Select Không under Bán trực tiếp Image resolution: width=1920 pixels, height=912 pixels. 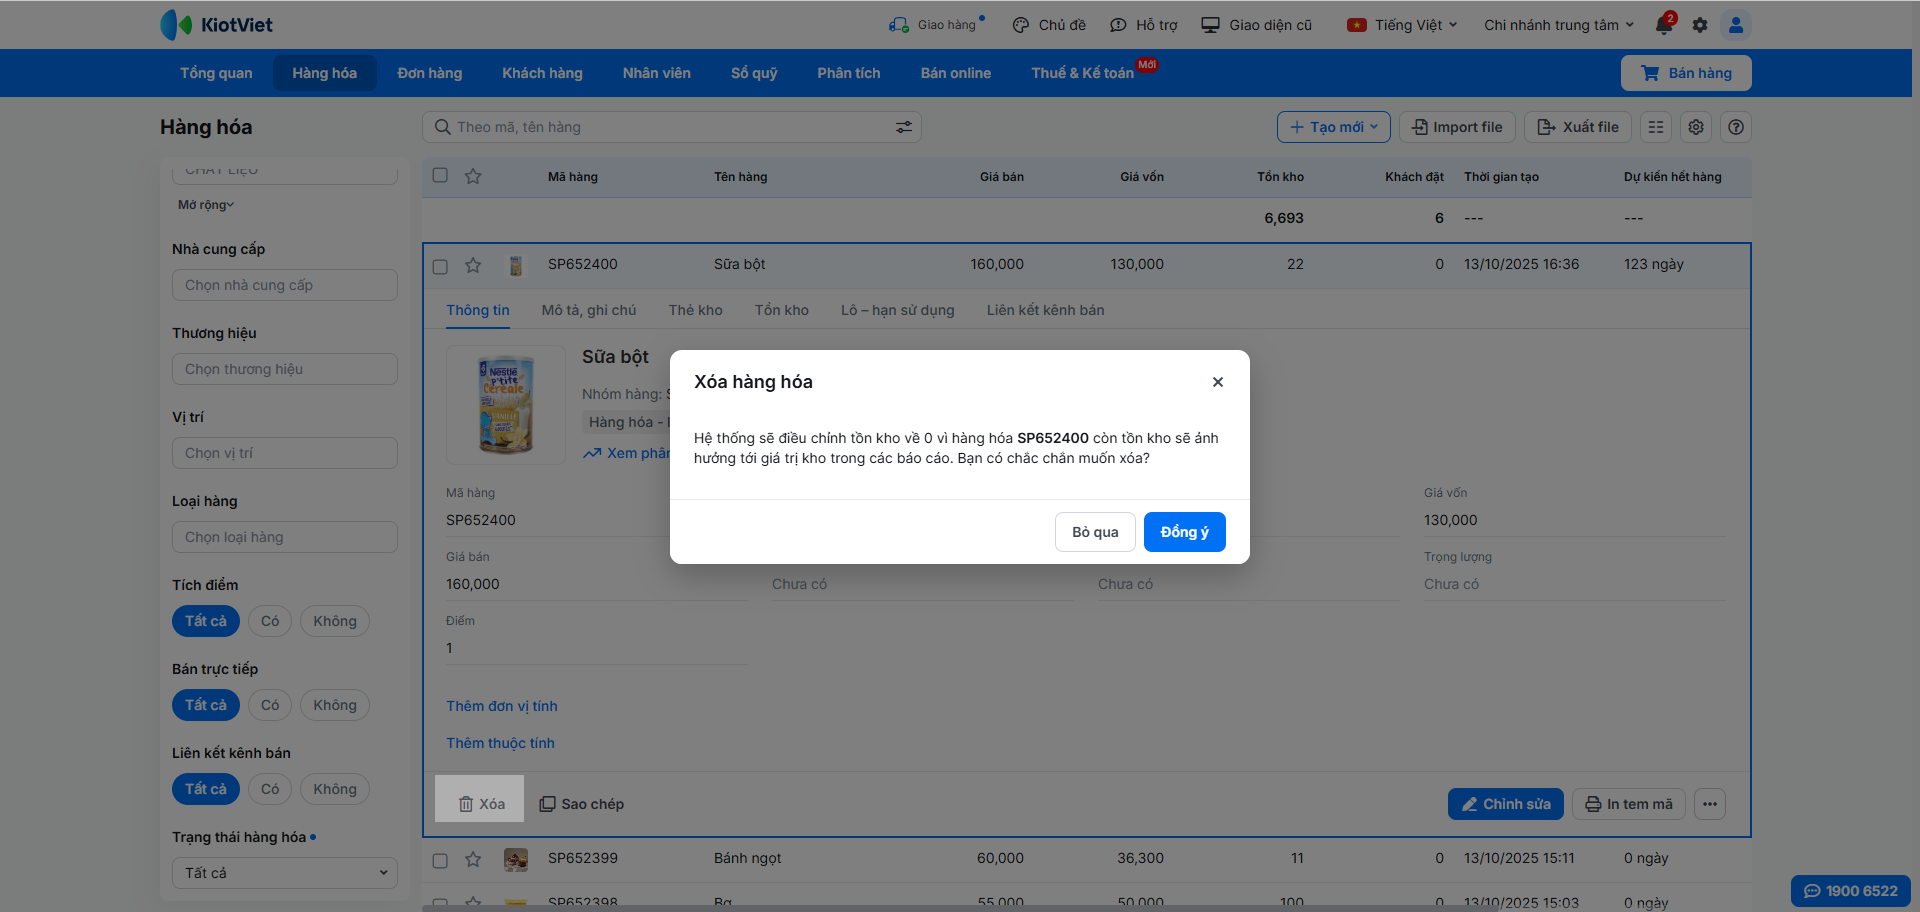click(x=335, y=705)
